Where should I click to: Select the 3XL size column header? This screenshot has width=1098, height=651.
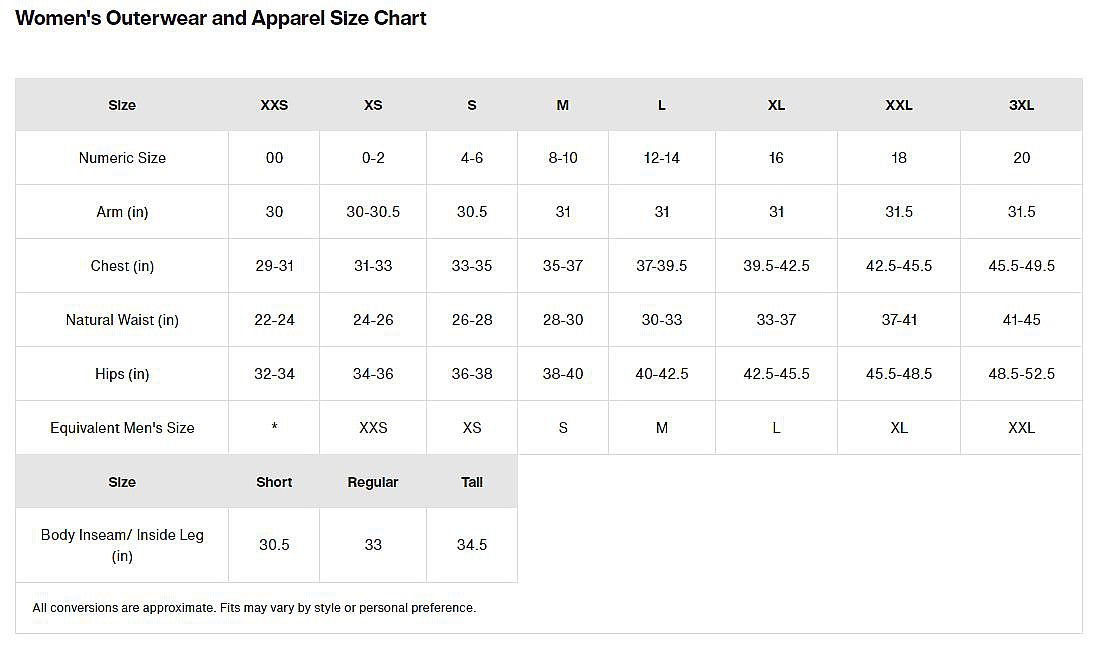1021,105
